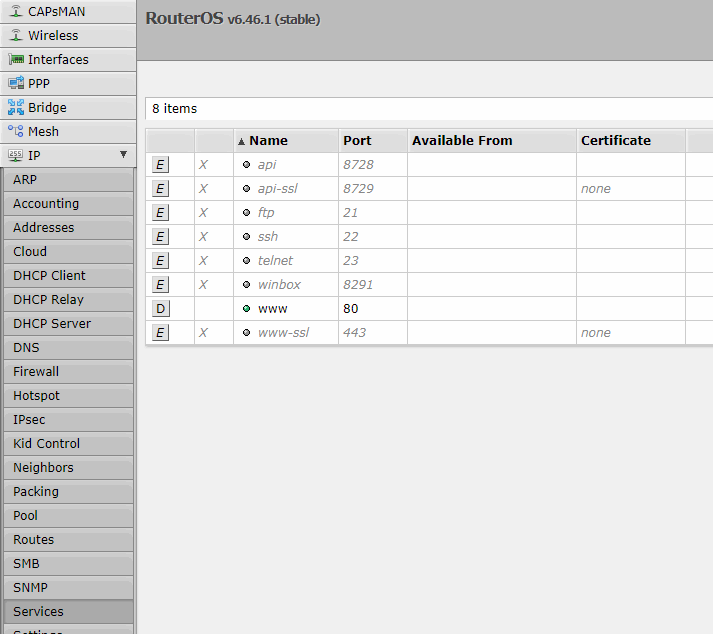The width and height of the screenshot is (713, 634).
Task: Click status dot of telnet service
Action: [x=246, y=261]
